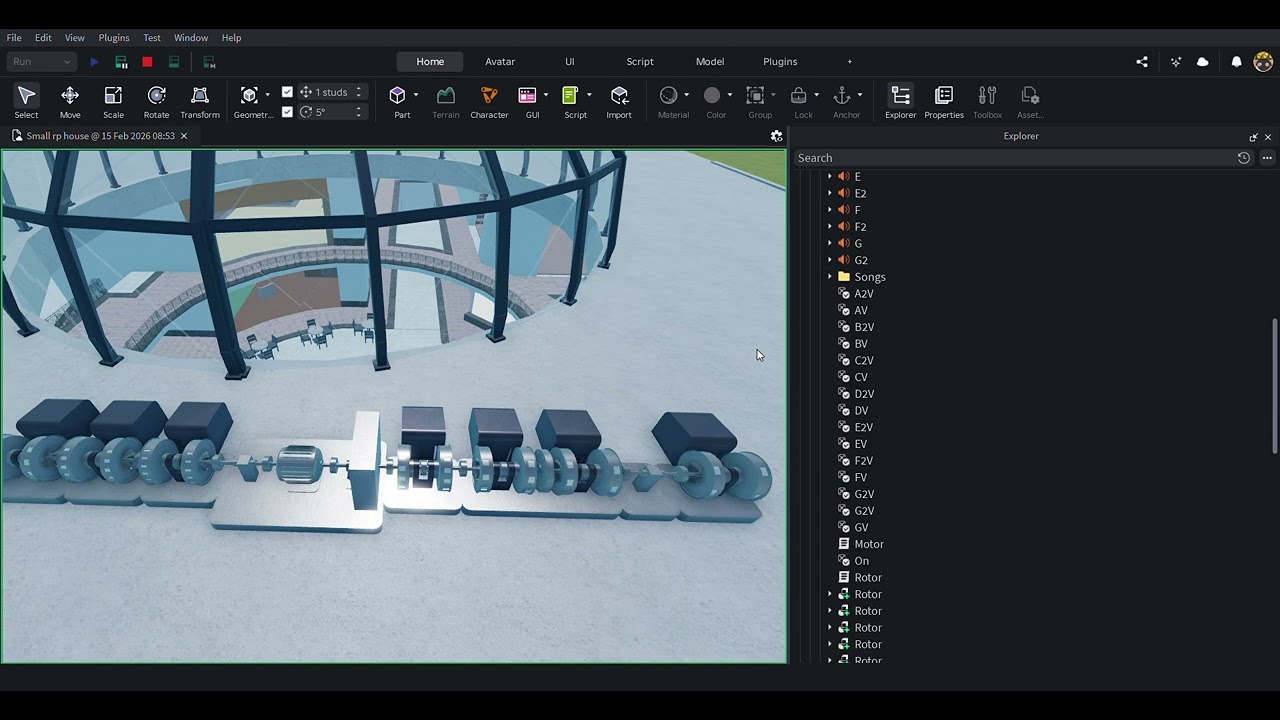The height and width of the screenshot is (720, 1280).
Task: Switch to the Avatar tab
Action: tap(500, 62)
